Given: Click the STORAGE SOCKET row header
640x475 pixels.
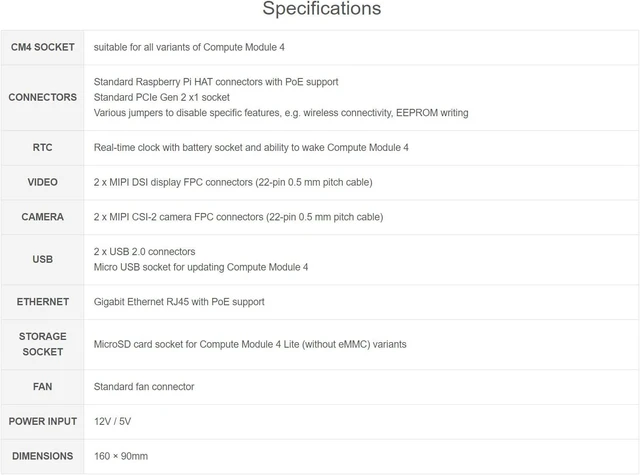Looking at the screenshot, I should (42, 344).
